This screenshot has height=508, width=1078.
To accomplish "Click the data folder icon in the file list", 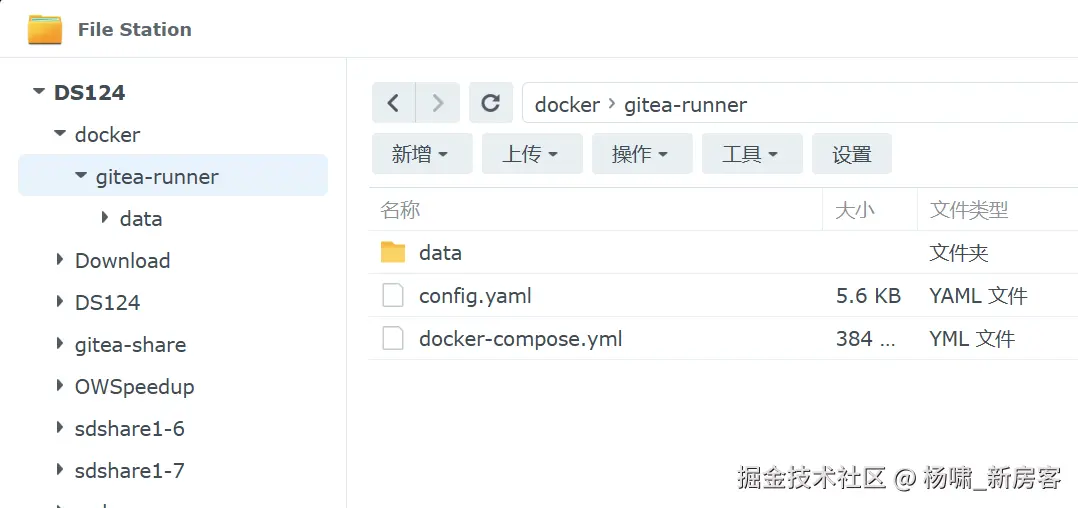I will pos(393,252).
